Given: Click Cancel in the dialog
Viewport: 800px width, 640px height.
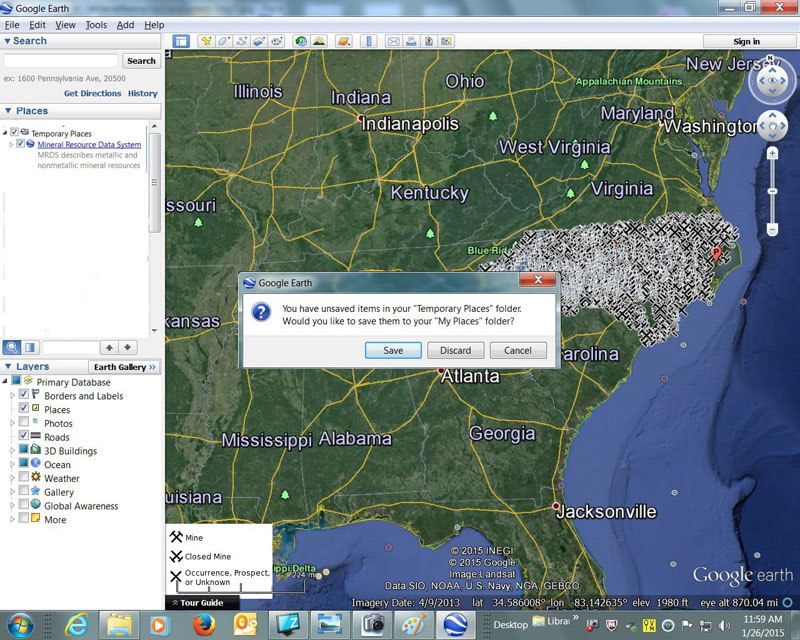Looking at the screenshot, I should (518, 351).
